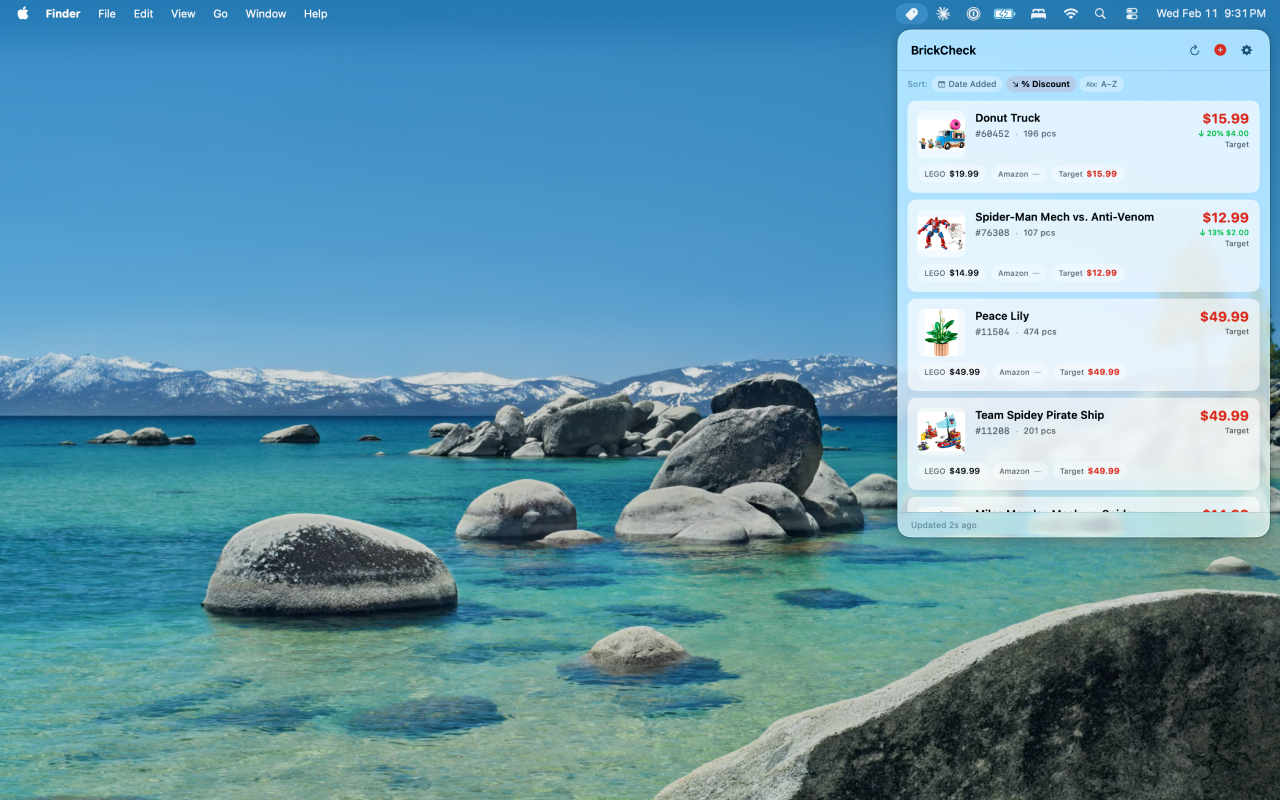Open the Go menu
The width and height of the screenshot is (1280, 800).
[x=220, y=14]
